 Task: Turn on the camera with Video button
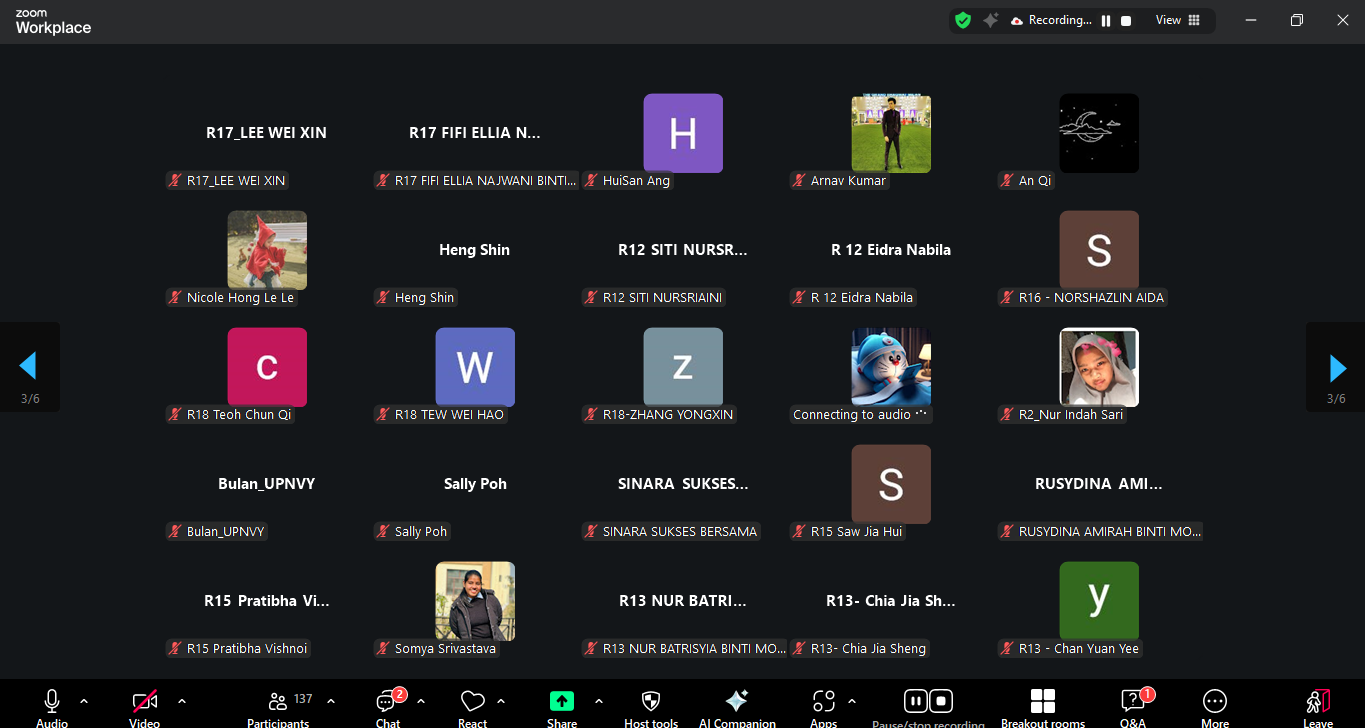point(145,702)
